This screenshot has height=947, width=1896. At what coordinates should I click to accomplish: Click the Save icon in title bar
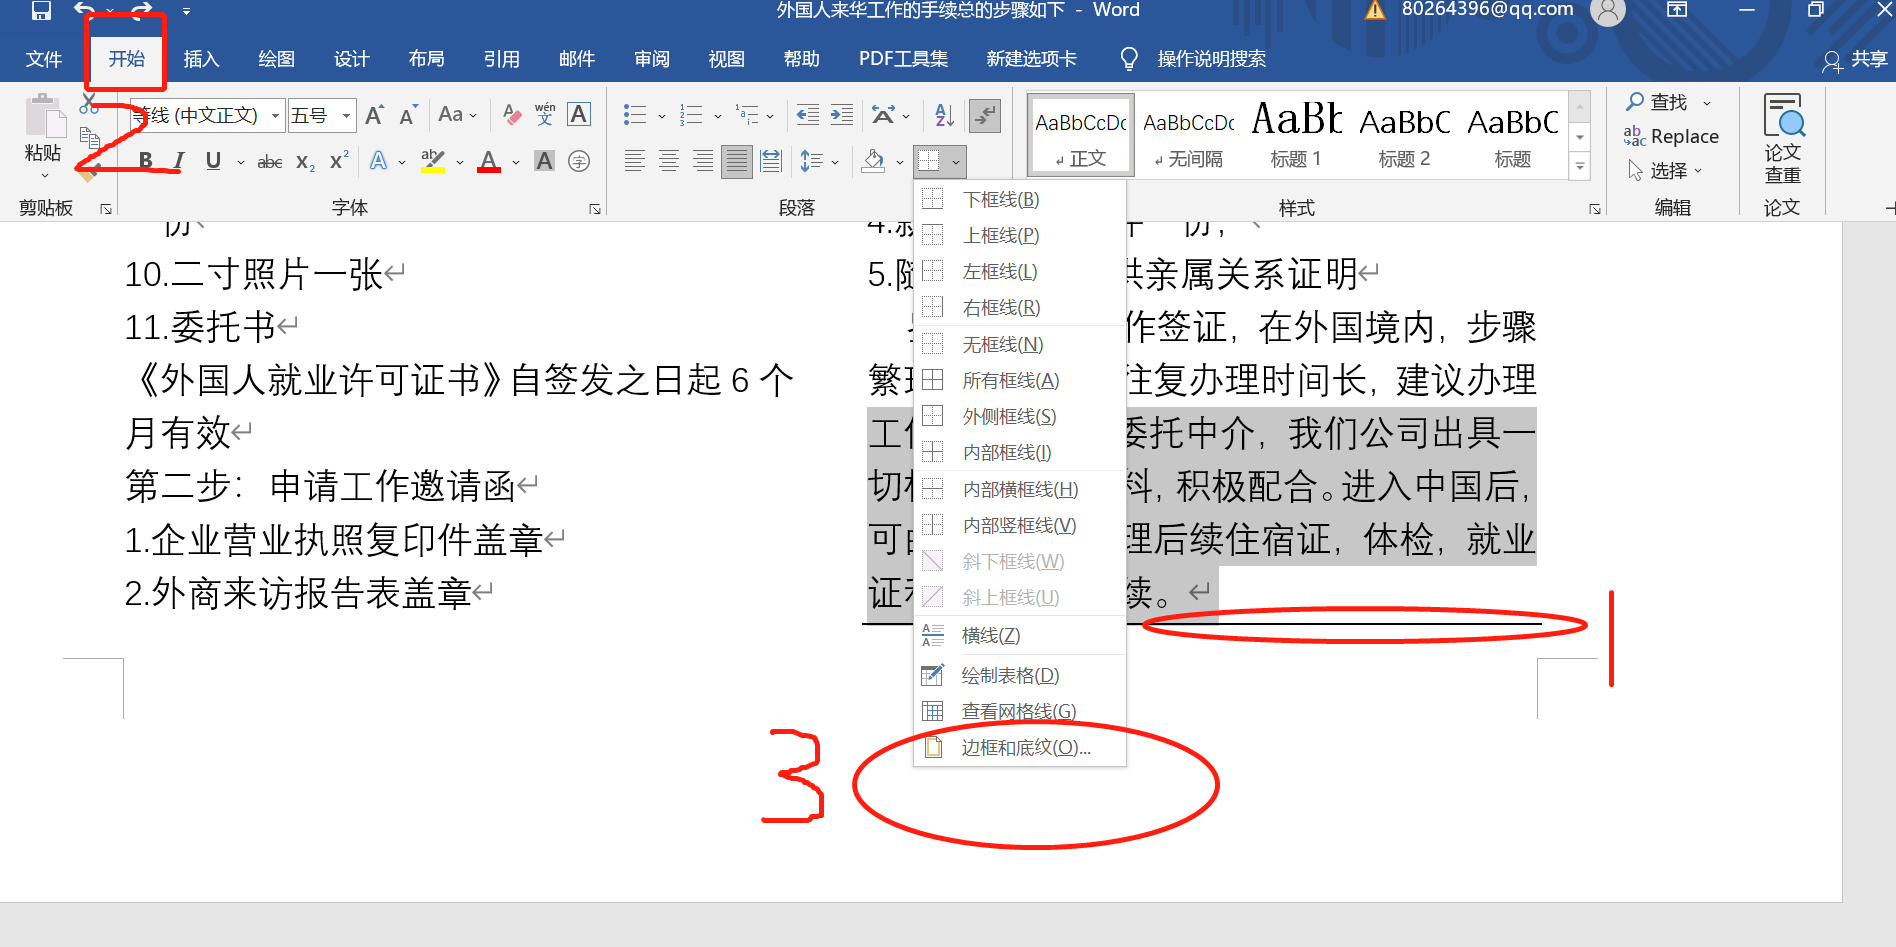click(x=41, y=11)
